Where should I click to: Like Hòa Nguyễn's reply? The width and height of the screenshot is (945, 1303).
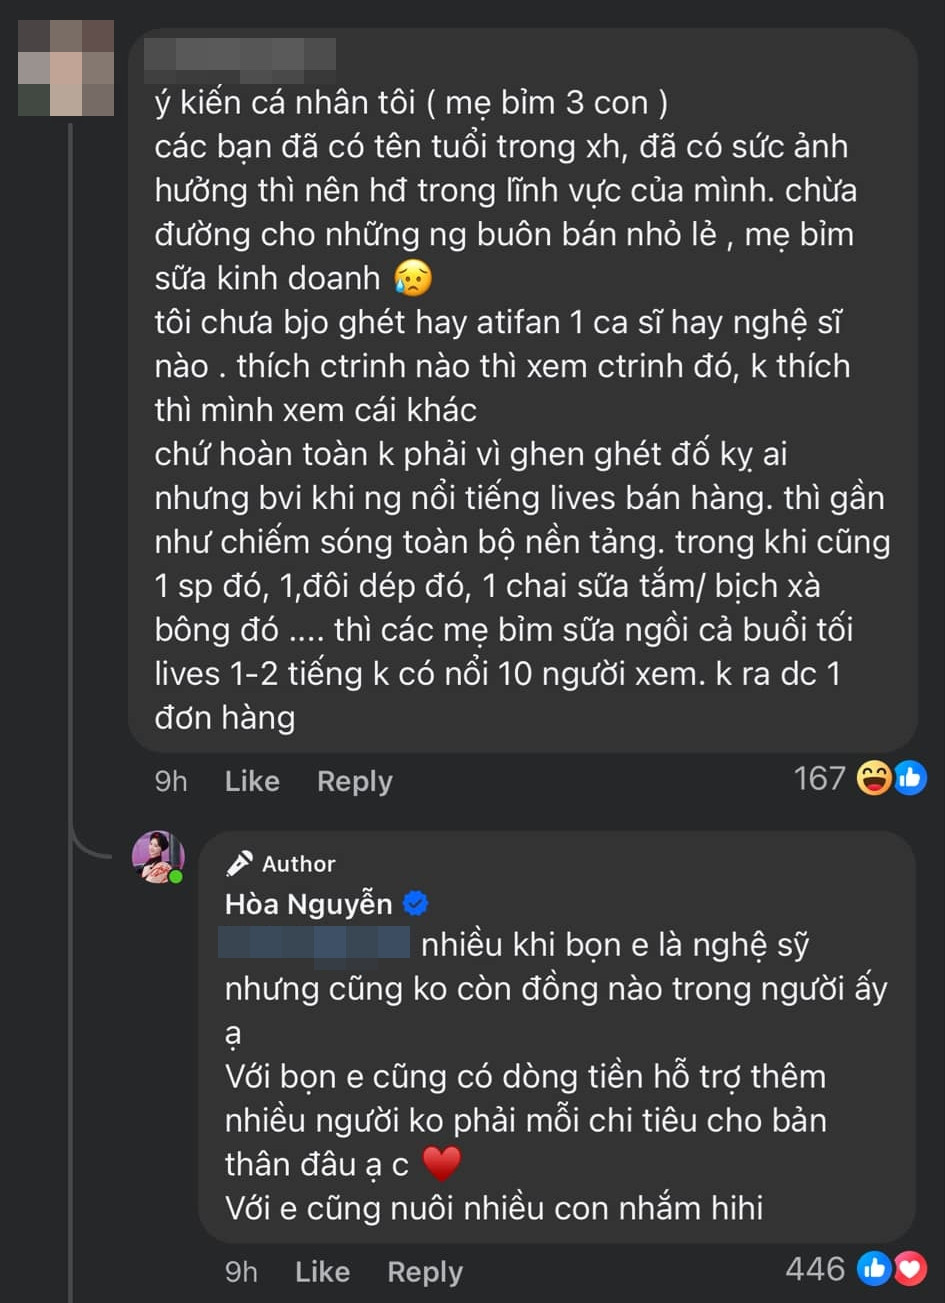[321, 1271]
